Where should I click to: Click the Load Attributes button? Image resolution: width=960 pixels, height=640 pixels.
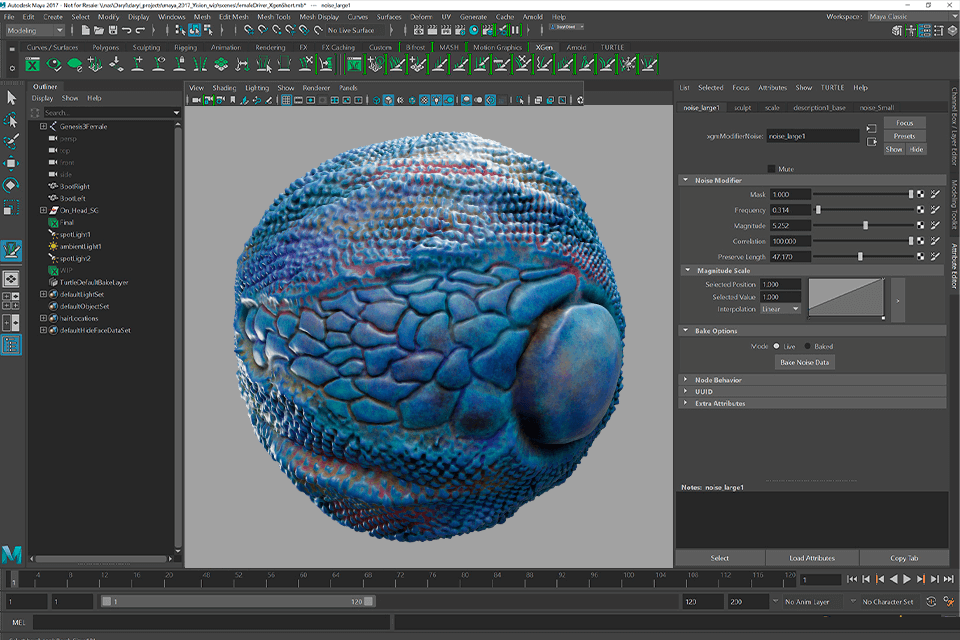pos(812,558)
